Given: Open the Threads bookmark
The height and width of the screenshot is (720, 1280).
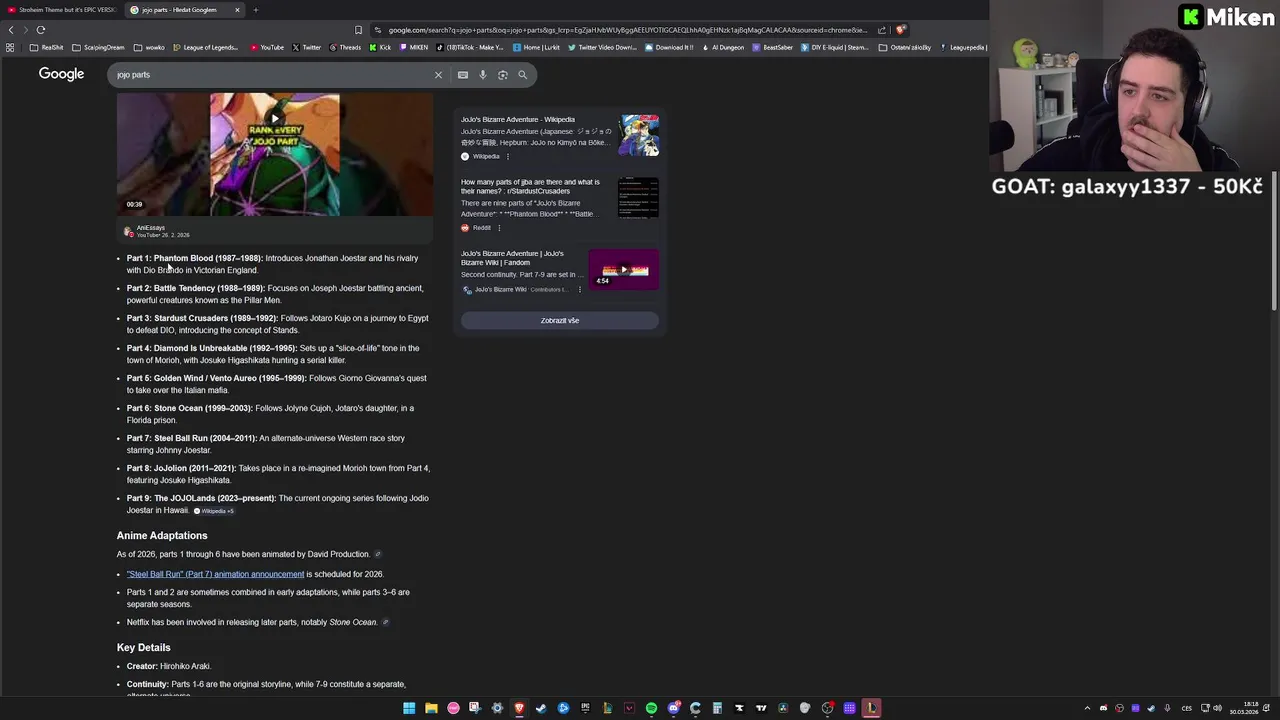Looking at the screenshot, I should pyautogui.click(x=345, y=47).
